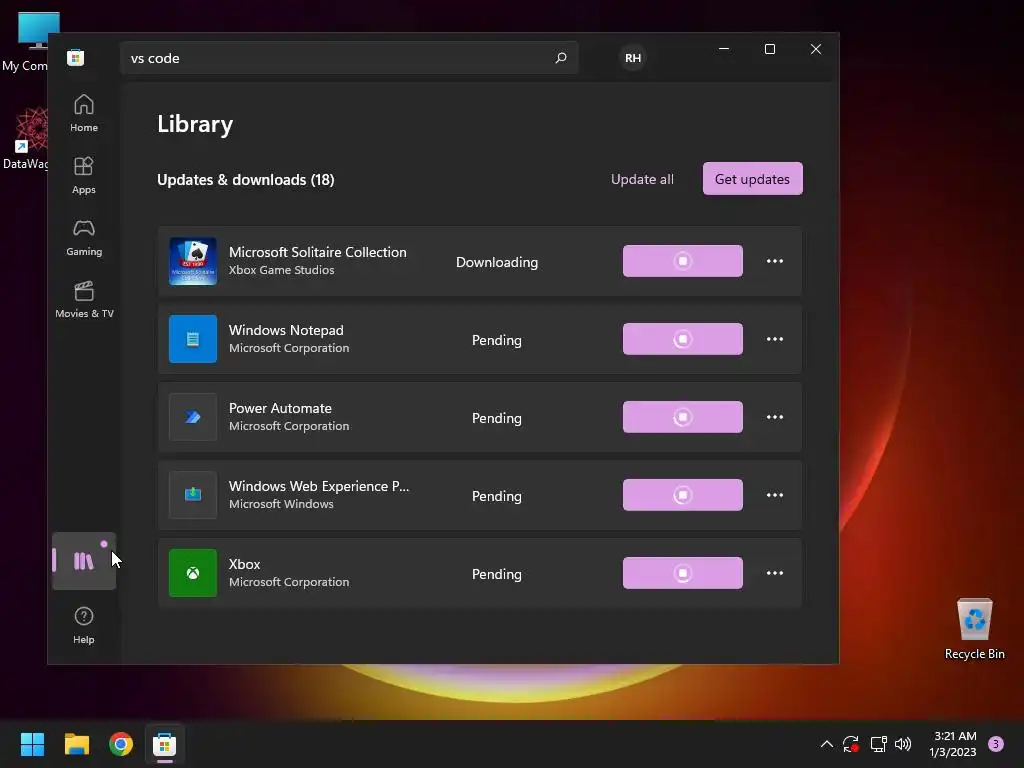Maximize the Microsoft Store window
This screenshot has height=768, width=1024.
click(x=770, y=49)
